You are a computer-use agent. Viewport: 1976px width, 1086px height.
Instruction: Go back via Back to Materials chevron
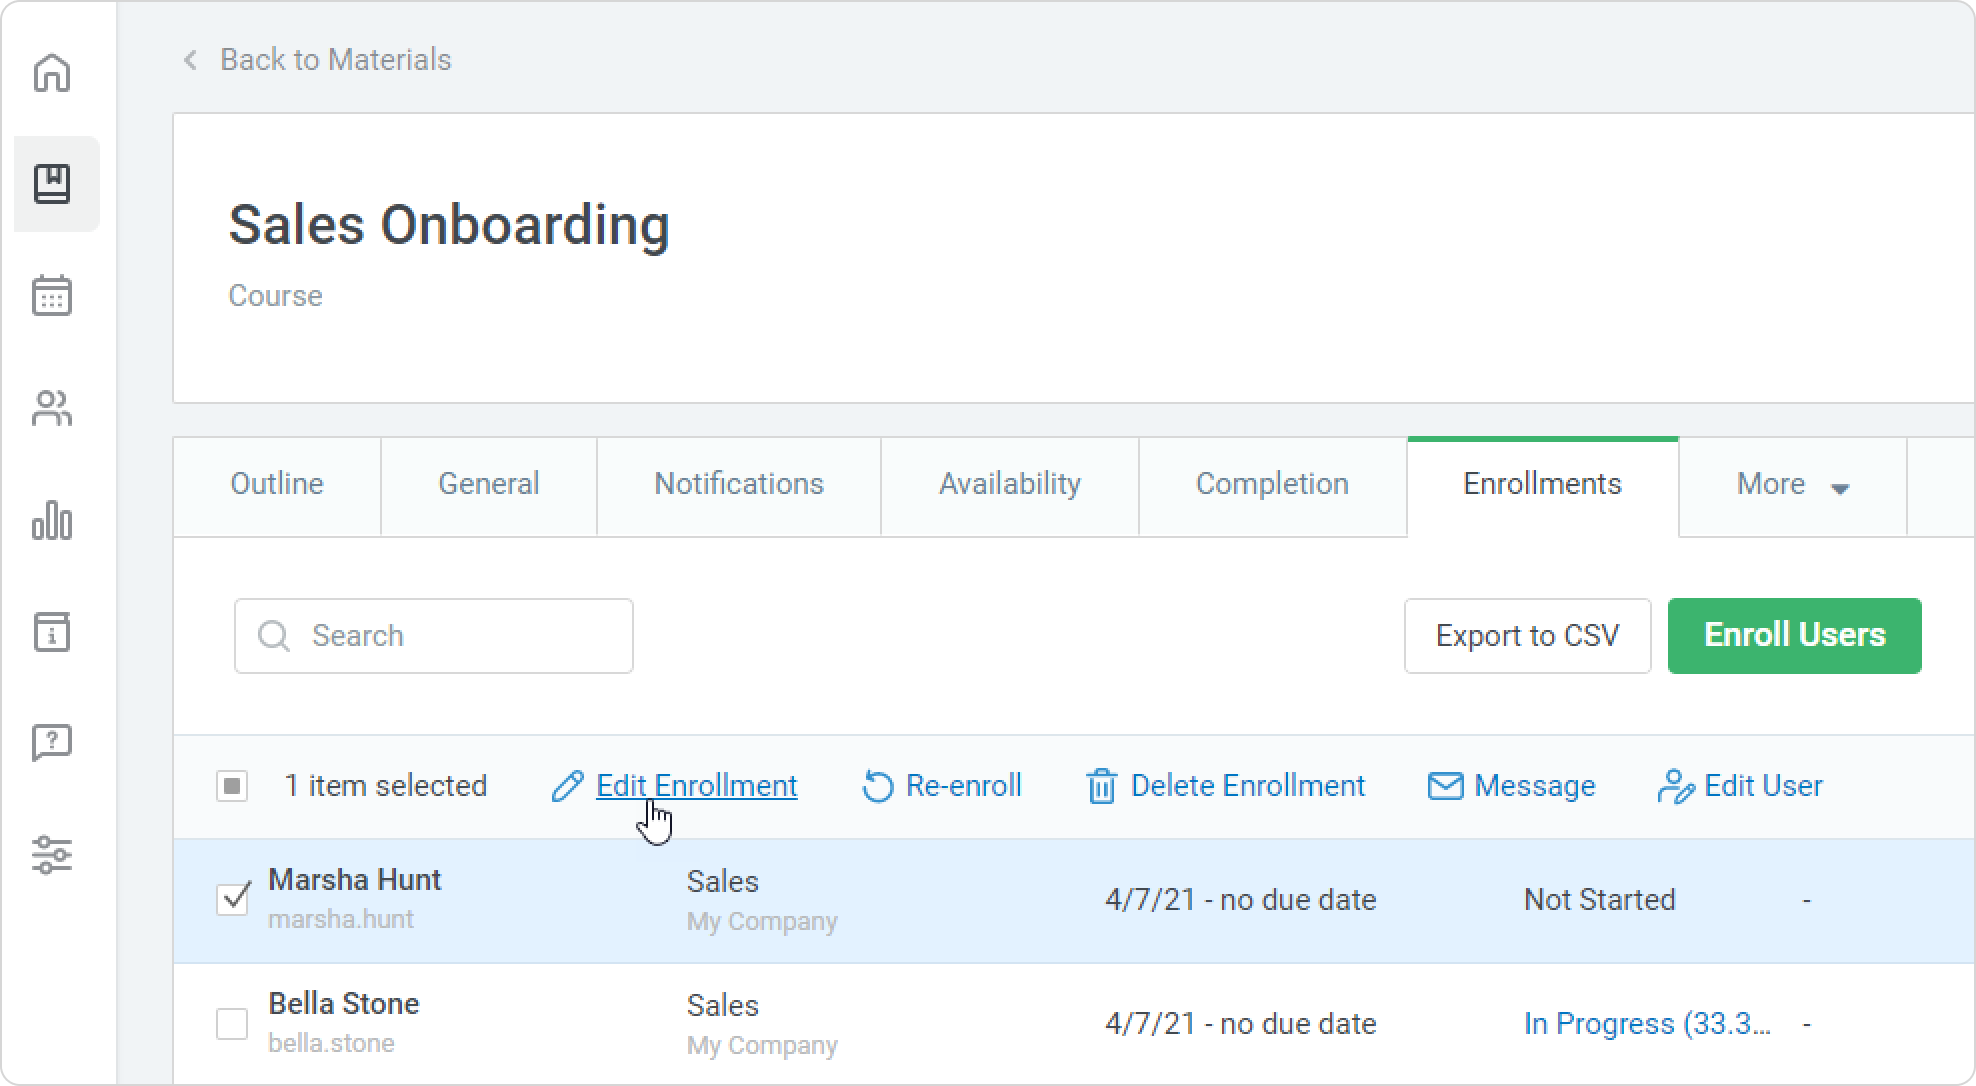pos(190,60)
